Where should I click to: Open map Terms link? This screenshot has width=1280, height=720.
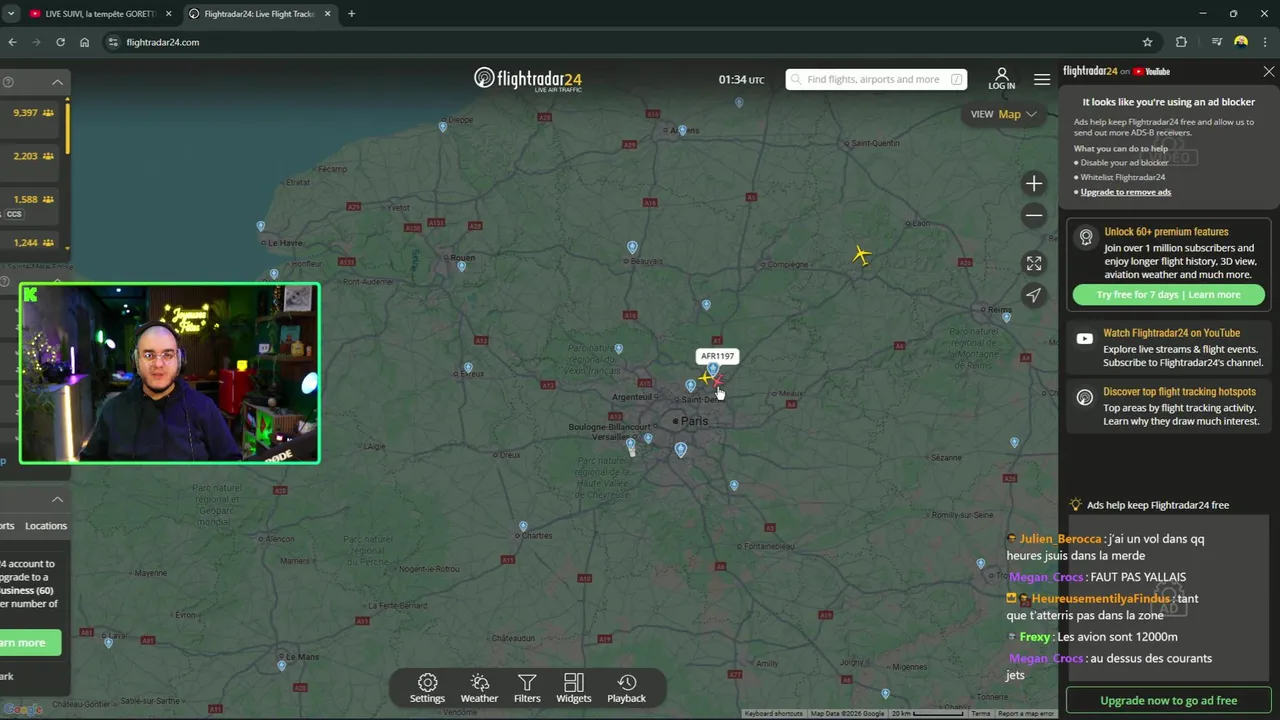click(x=981, y=714)
